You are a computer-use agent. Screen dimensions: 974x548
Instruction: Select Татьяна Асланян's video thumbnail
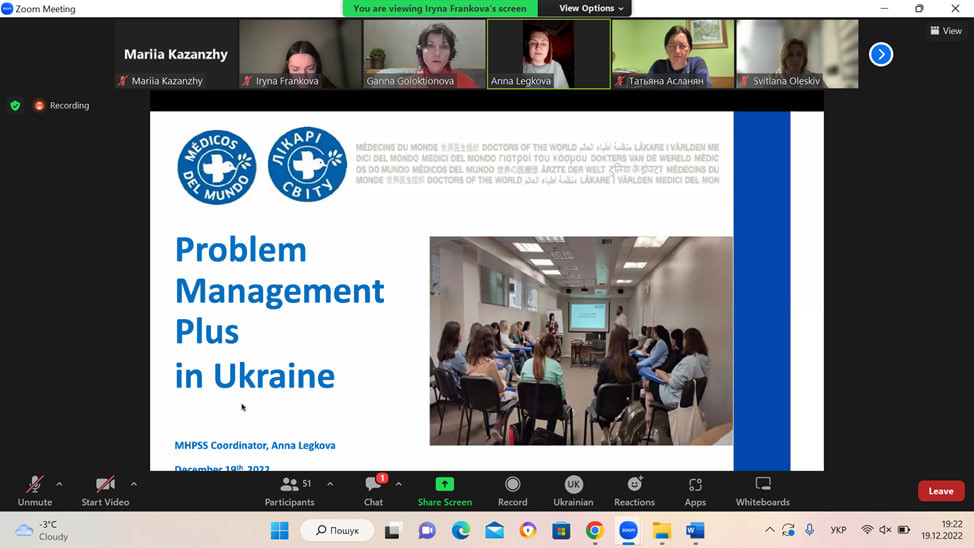coord(673,54)
